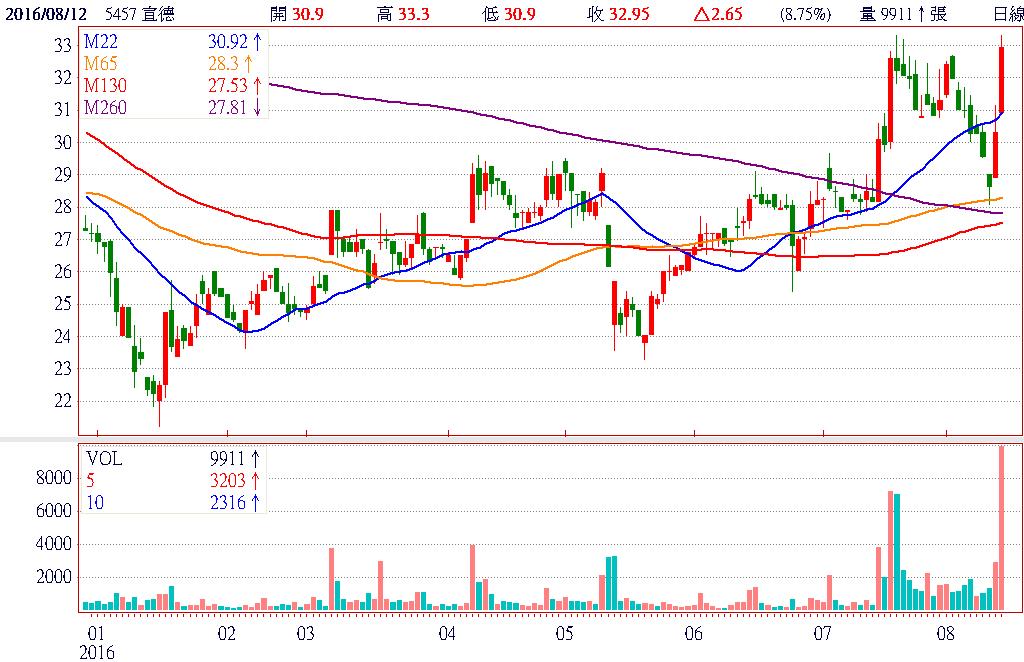
Task: Click the 05 month marker on time axis
Action: click(x=565, y=634)
